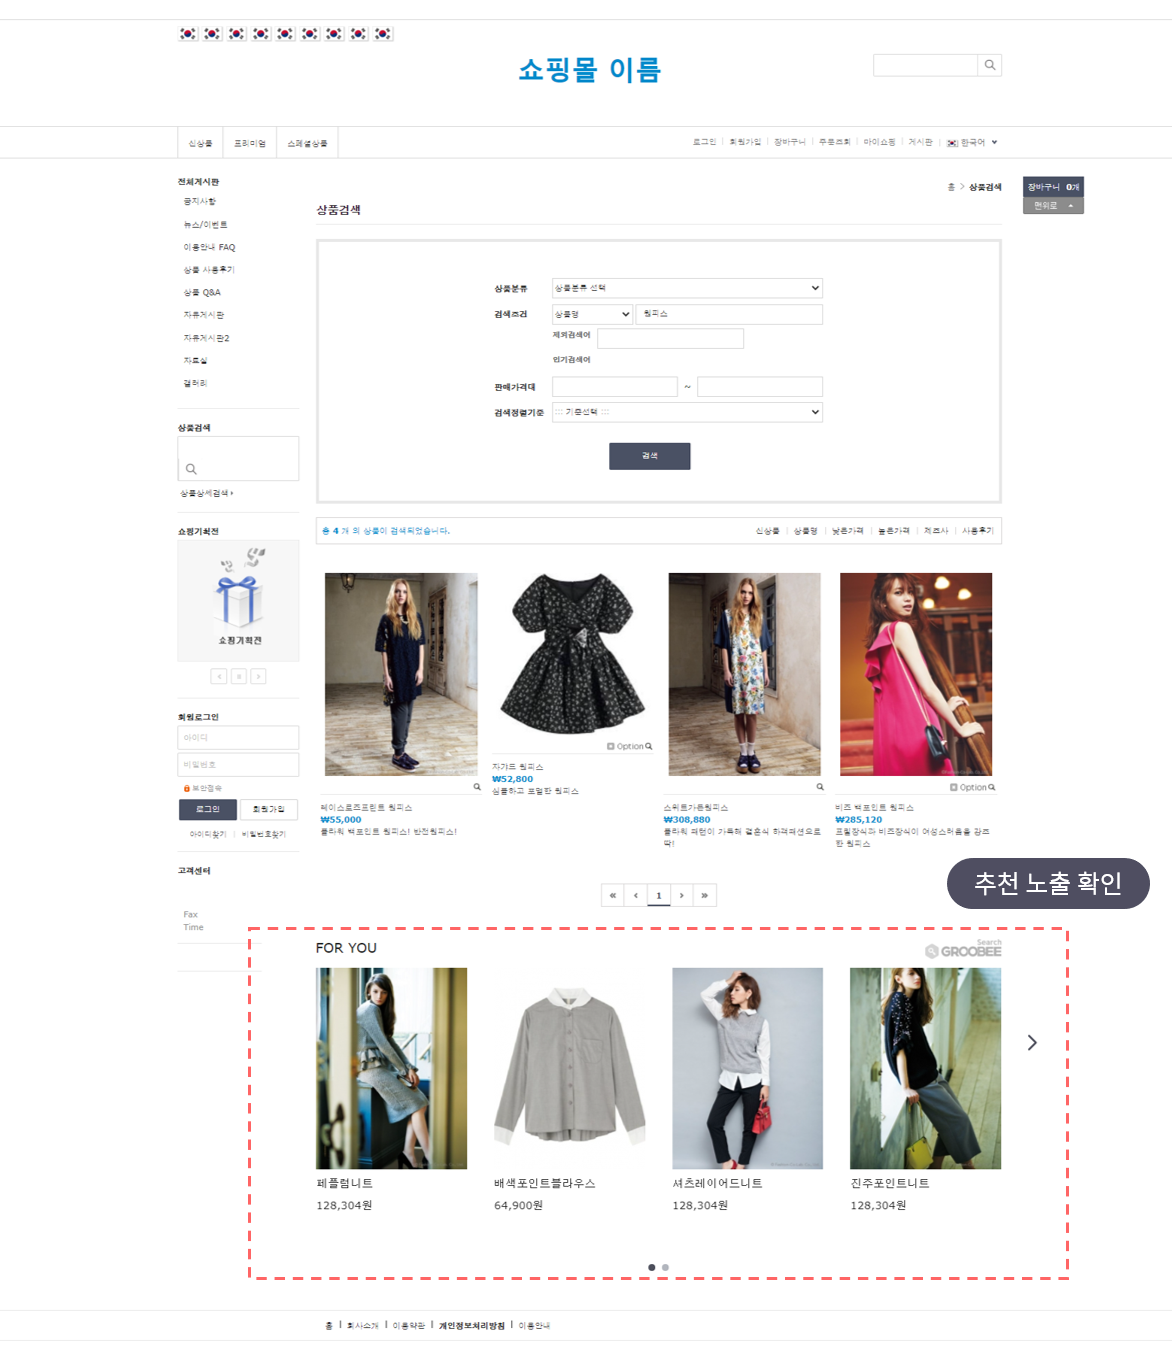The width and height of the screenshot is (1172, 1351).
Task: Show next recommended items in FOR YOU carousel
Action: click(x=1032, y=1043)
